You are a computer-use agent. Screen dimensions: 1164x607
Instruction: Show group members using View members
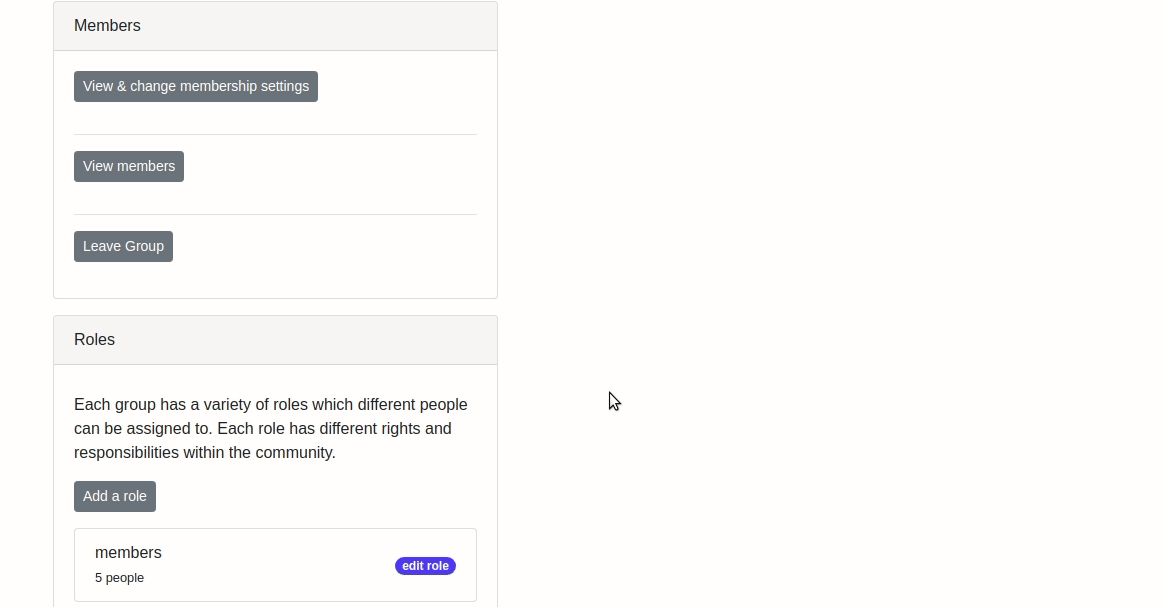[x=129, y=166]
